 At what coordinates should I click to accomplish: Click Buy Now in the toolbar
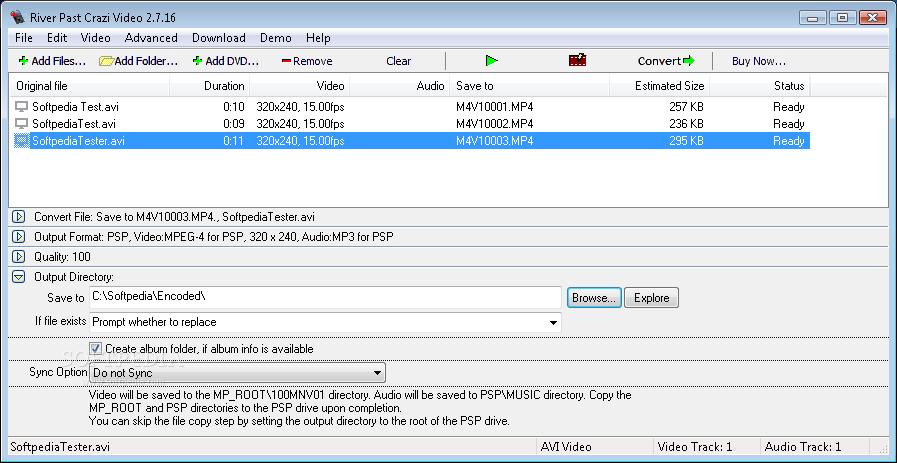click(759, 61)
